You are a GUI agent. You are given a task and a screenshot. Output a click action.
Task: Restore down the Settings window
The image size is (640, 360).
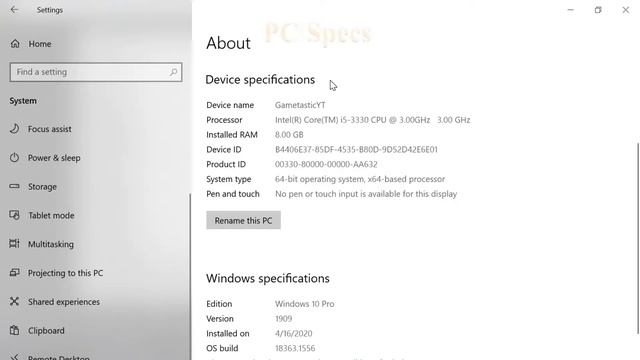[x=598, y=10]
